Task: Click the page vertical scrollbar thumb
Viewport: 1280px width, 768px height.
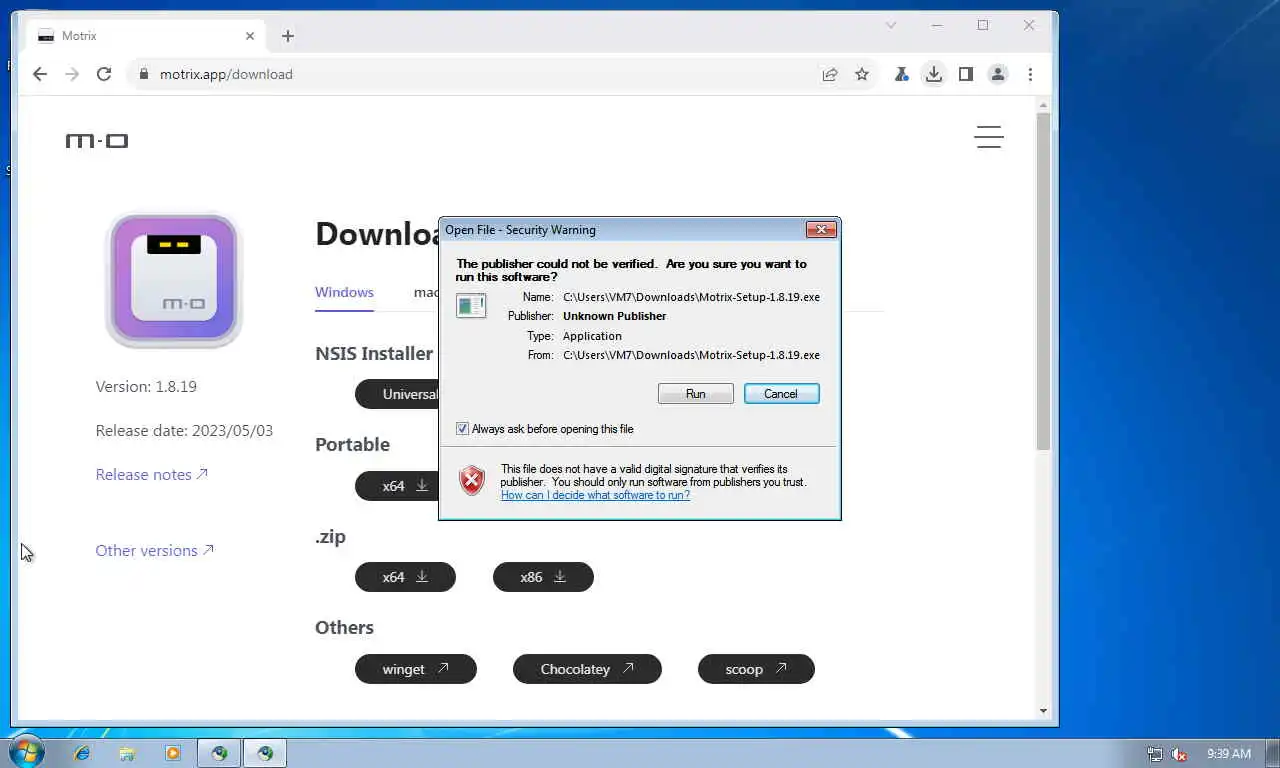Action: [1043, 281]
